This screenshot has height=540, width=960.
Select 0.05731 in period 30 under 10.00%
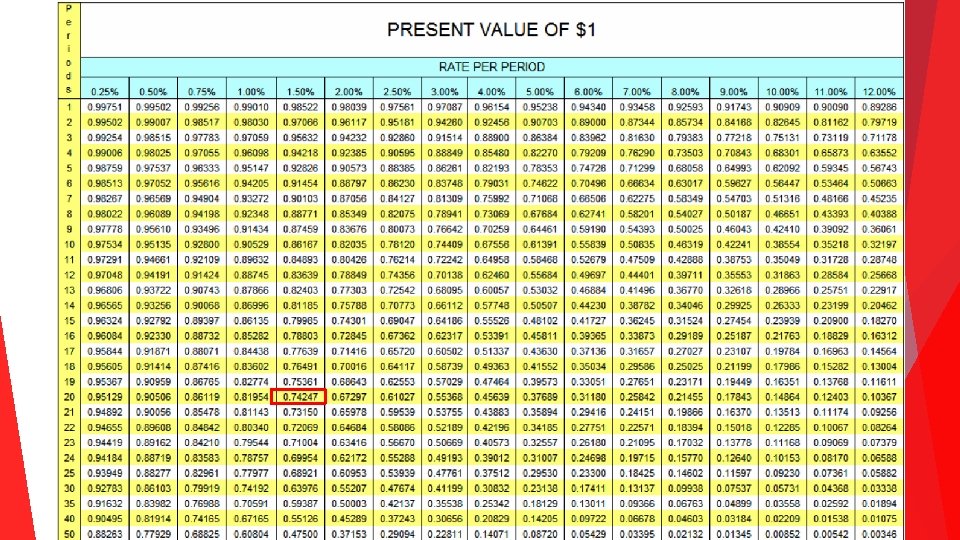(x=782, y=489)
